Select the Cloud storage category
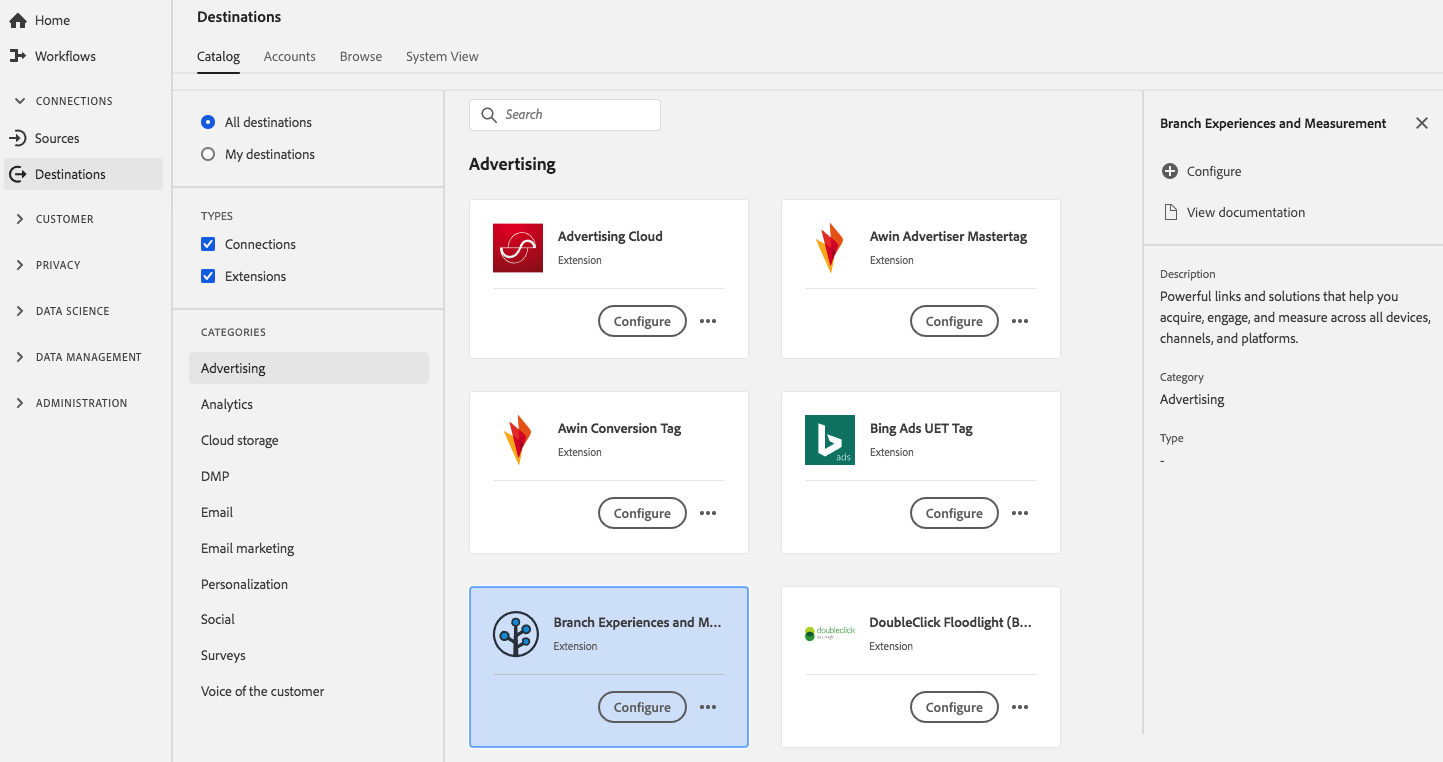Image resolution: width=1443 pixels, height=762 pixels. (x=240, y=440)
